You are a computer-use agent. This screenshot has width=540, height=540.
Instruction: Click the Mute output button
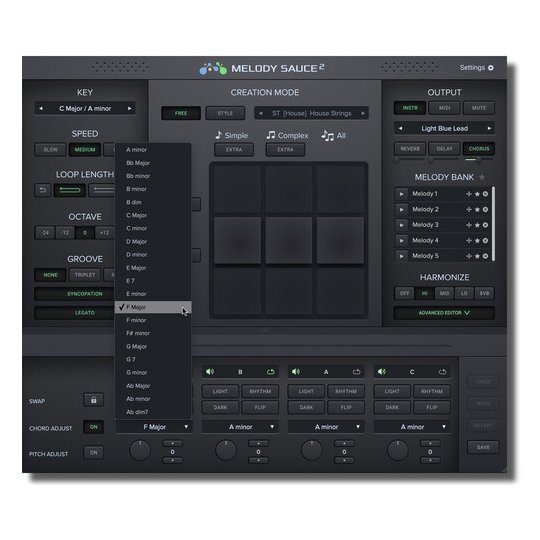[x=479, y=108]
